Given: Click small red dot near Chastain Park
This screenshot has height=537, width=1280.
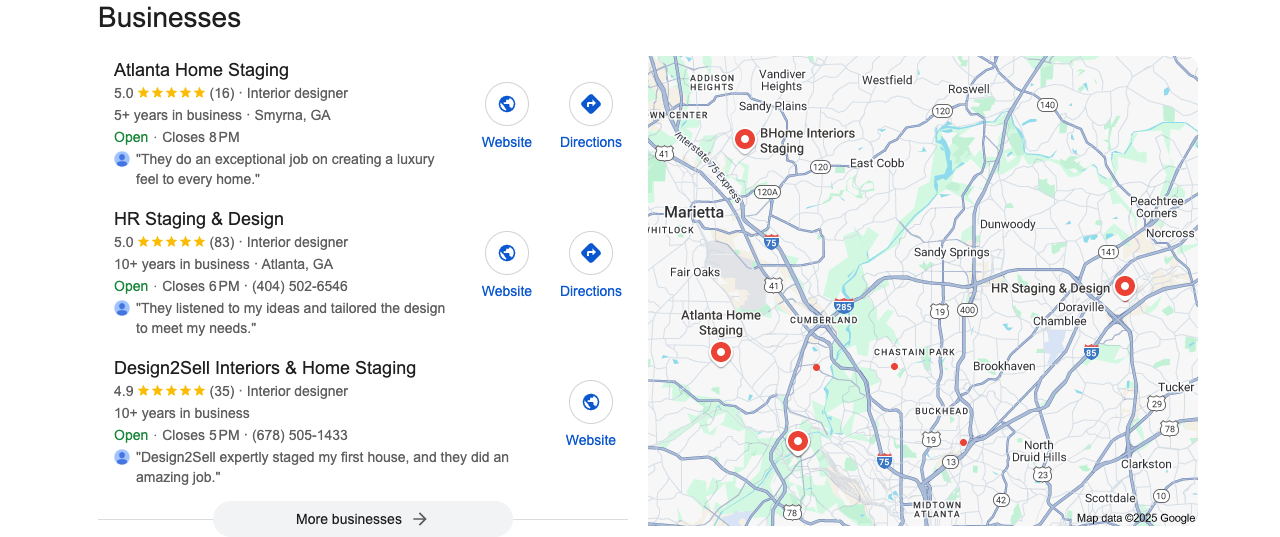Looking at the screenshot, I should (x=894, y=367).
